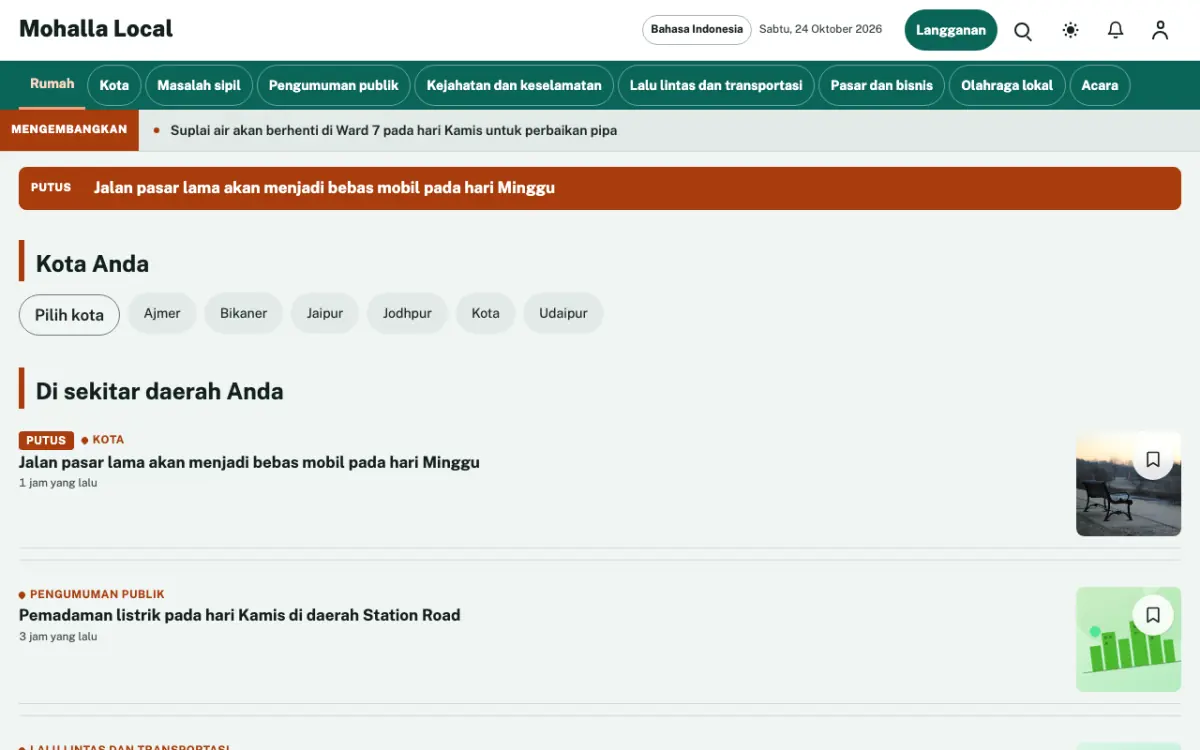The image size is (1200, 750).
Task: Bookmark the Jalan pasar lama article
Action: [1153, 459]
